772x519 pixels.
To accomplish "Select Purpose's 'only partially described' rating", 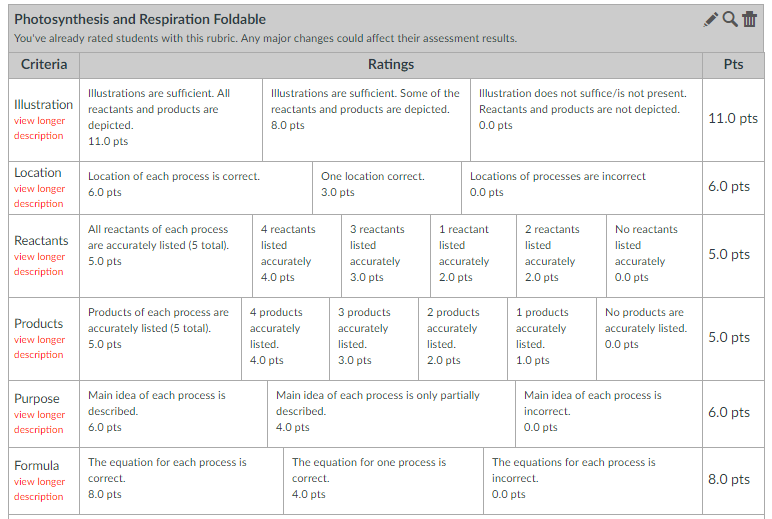I will point(391,411).
